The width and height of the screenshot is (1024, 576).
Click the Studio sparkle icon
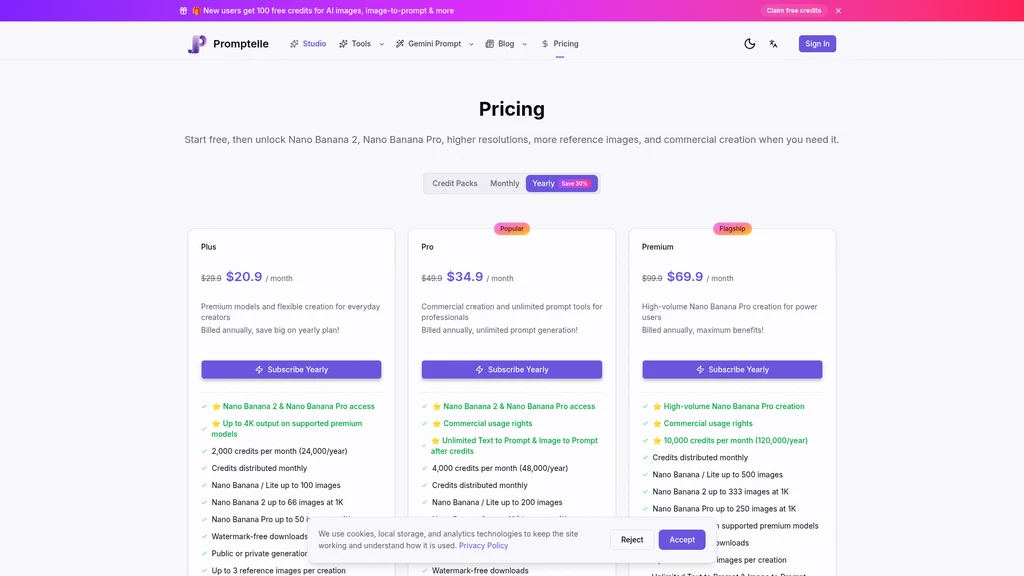pyautogui.click(x=295, y=44)
